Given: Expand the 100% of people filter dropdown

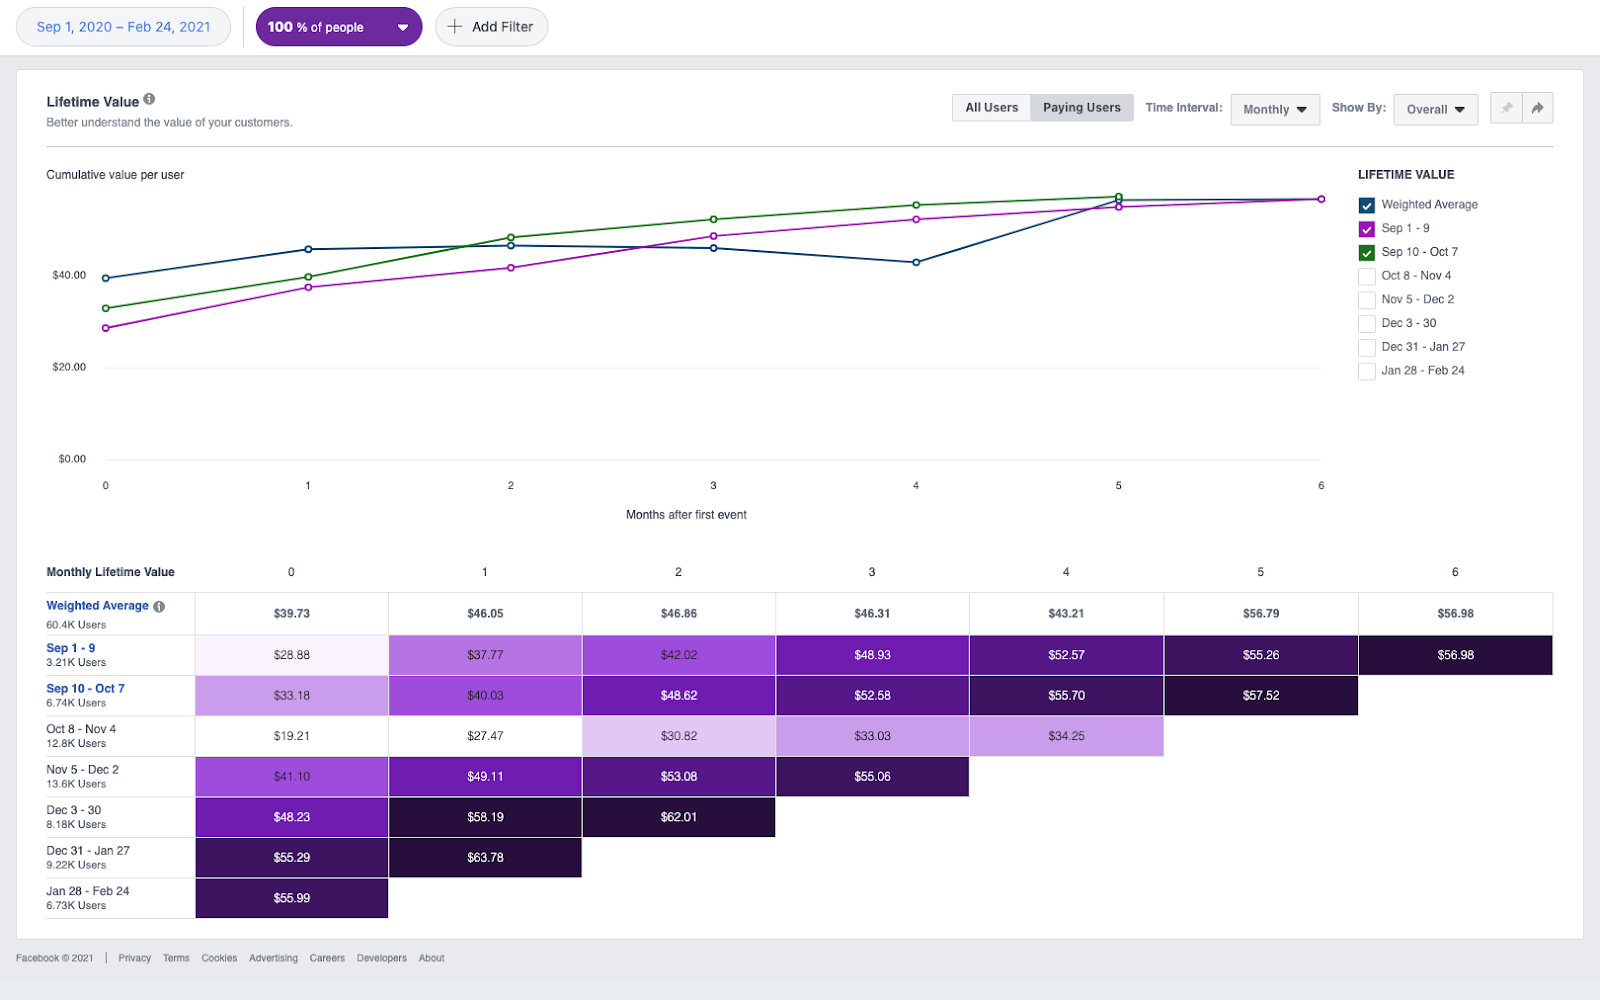Looking at the screenshot, I should pos(338,27).
